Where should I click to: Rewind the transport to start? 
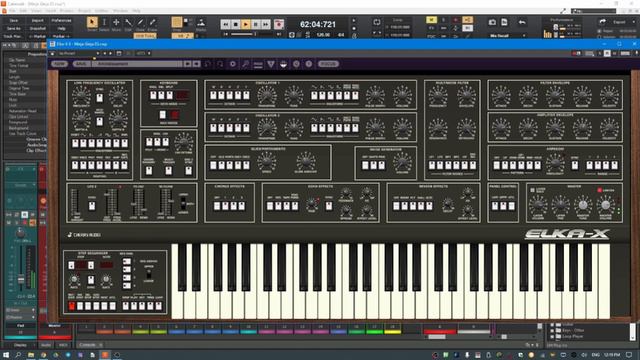[x=225, y=24]
